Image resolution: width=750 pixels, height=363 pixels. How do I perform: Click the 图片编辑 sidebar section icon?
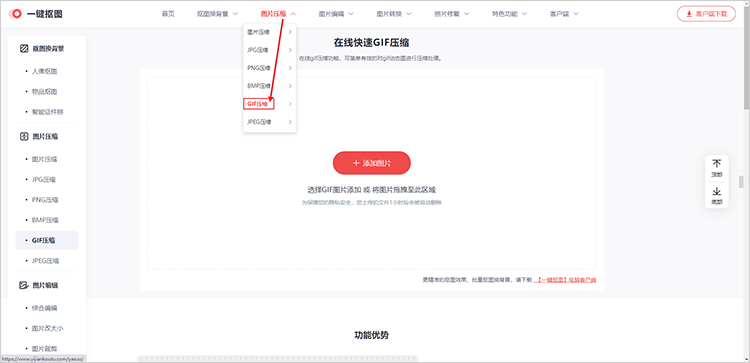[x=24, y=286]
